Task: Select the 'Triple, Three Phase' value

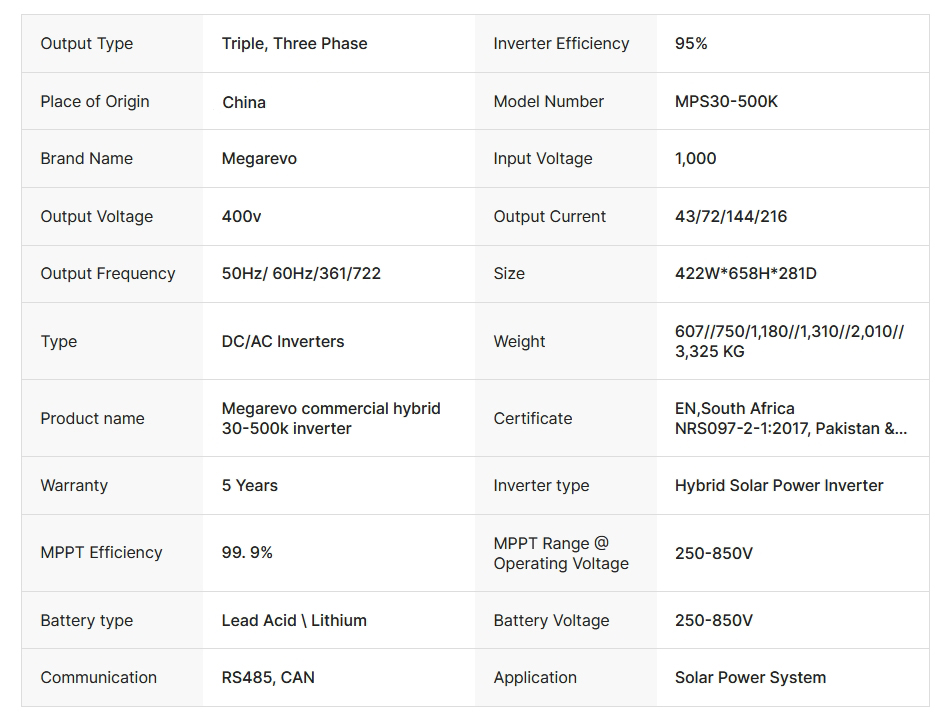Action: pyautogui.click(x=294, y=44)
